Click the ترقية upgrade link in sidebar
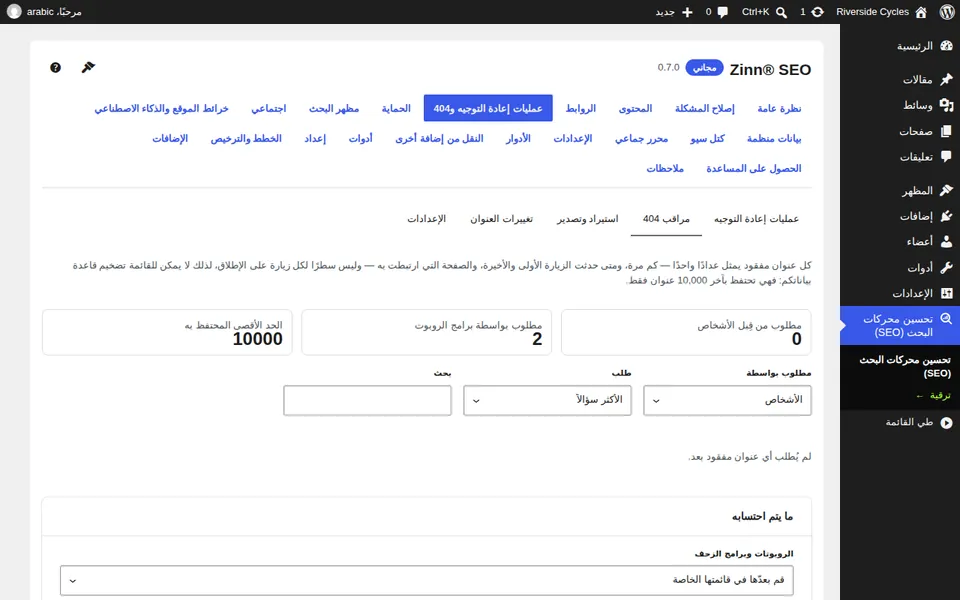 click(x=933, y=396)
